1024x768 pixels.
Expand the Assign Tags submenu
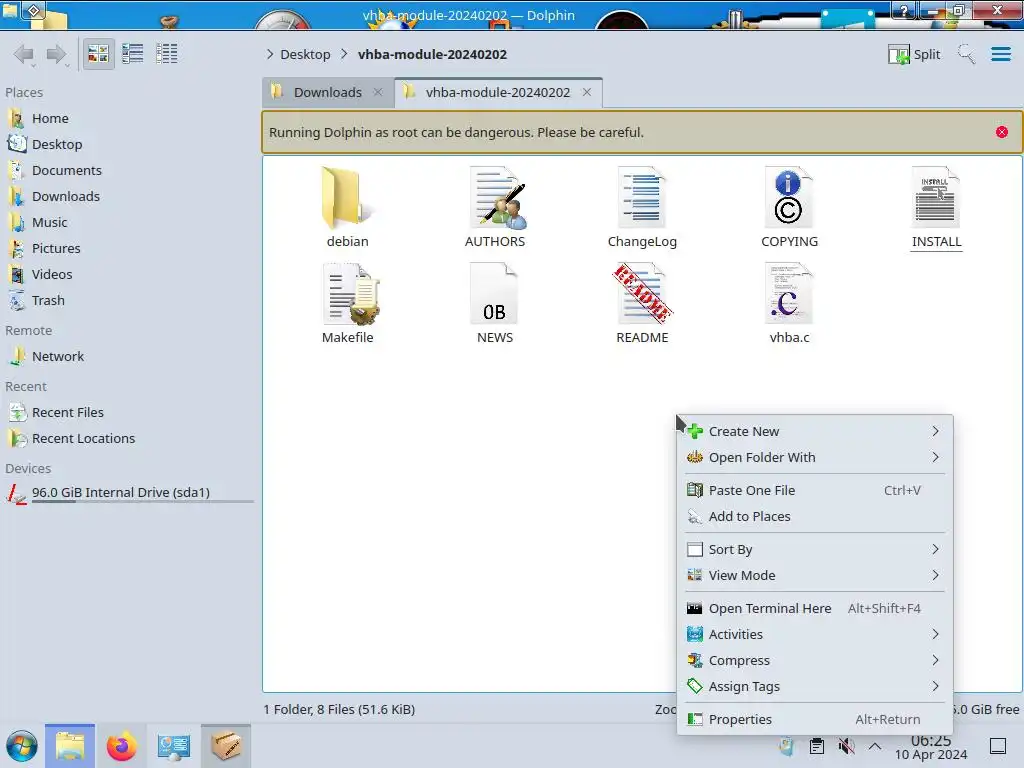[x=814, y=687]
